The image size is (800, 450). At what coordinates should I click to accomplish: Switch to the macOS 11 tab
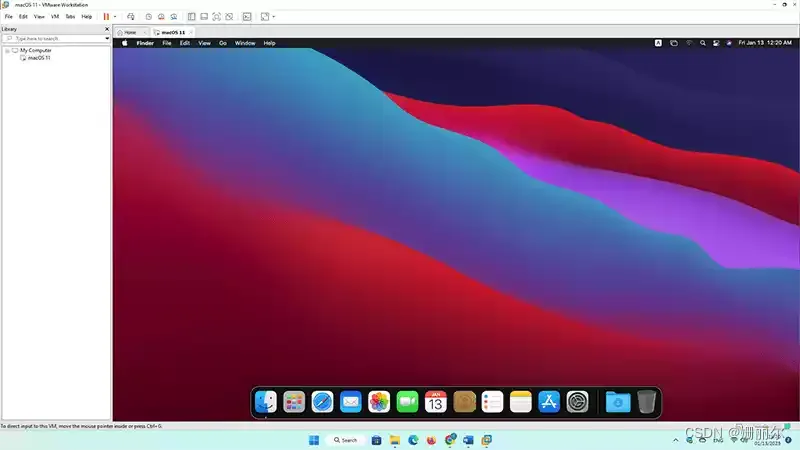tap(170, 32)
